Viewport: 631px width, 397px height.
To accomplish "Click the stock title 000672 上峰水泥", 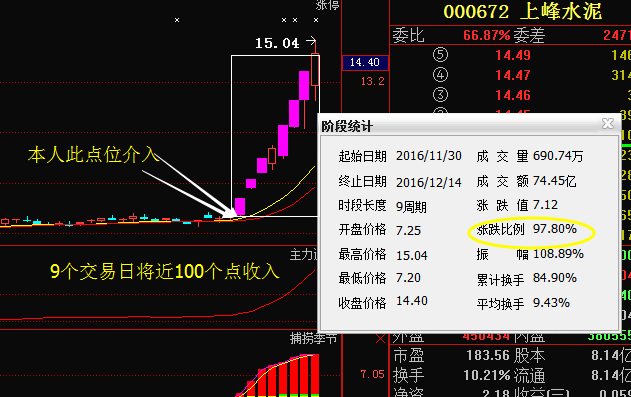I will point(522,12).
